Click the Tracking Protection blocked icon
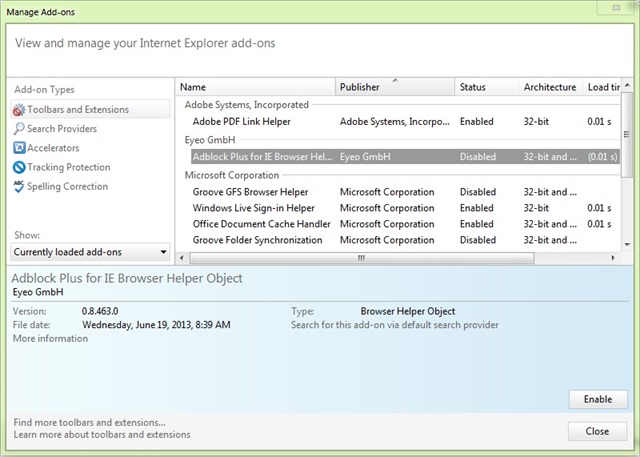The width and height of the screenshot is (640, 457). pos(19,167)
